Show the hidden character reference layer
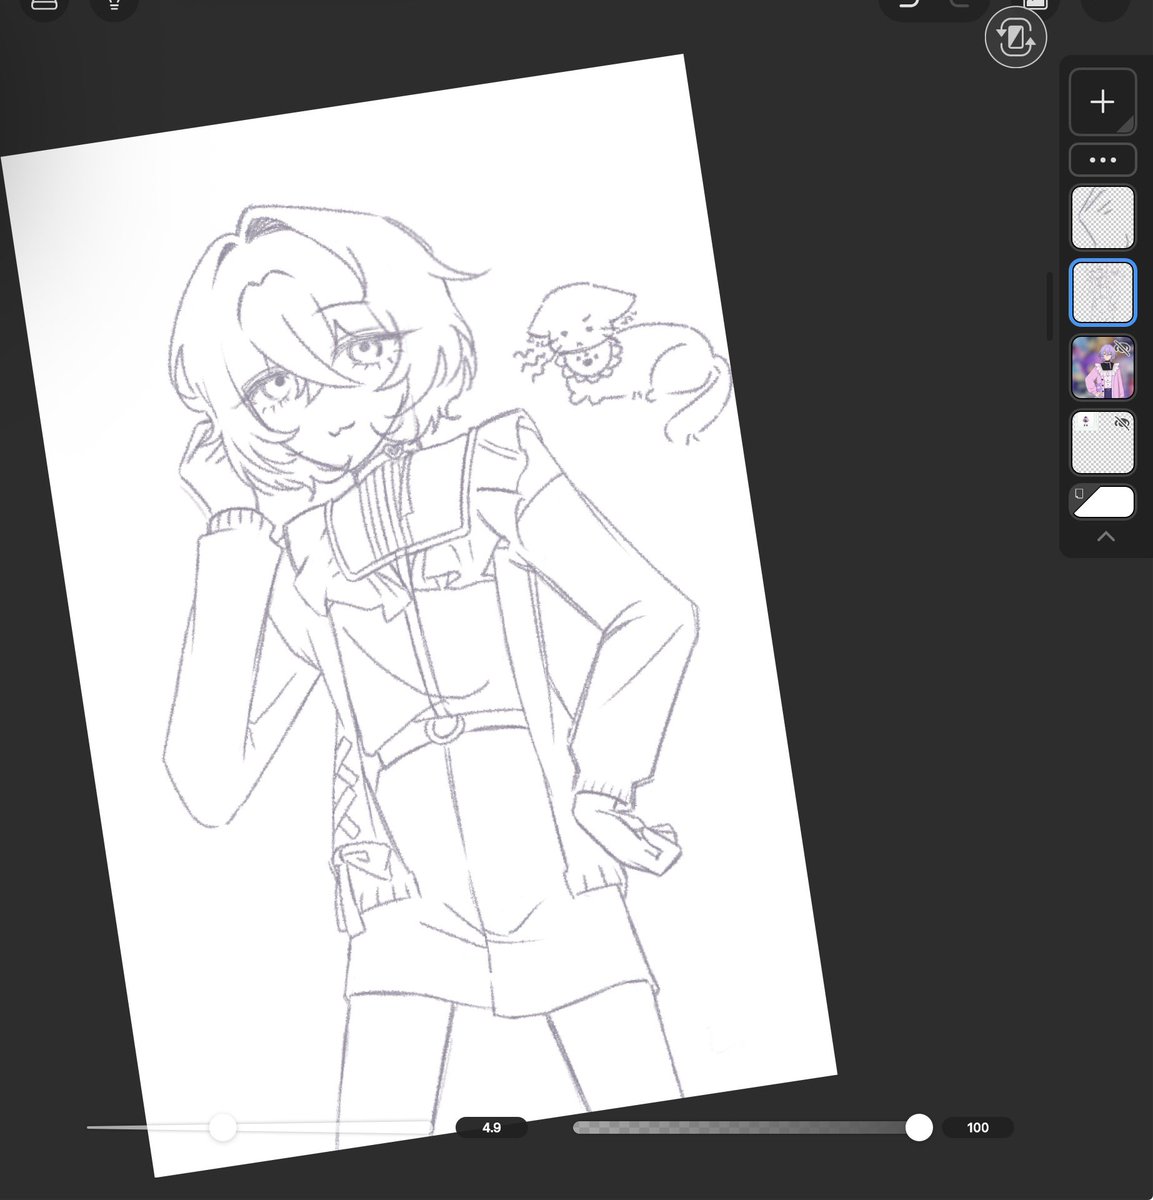The height and width of the screenshot is (1200, 1153). coord(1122,349)
